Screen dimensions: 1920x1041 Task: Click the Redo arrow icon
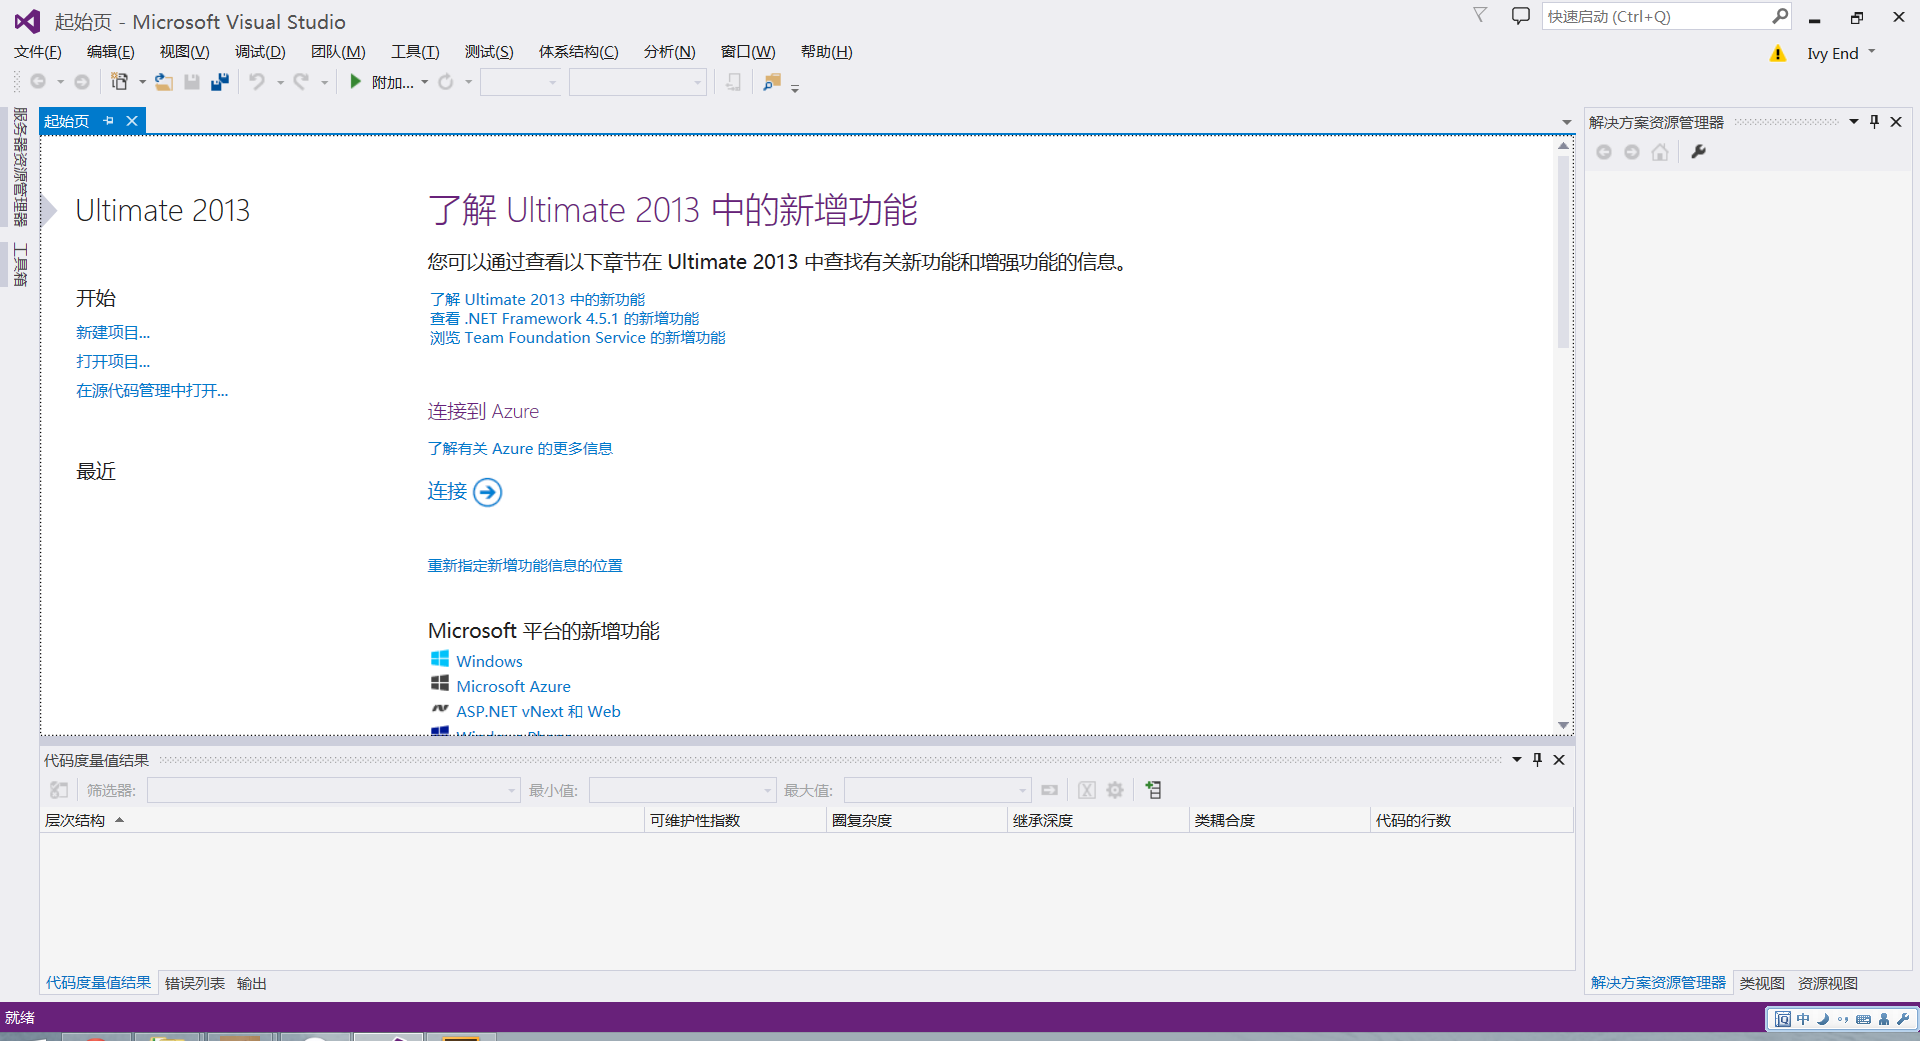301,82
